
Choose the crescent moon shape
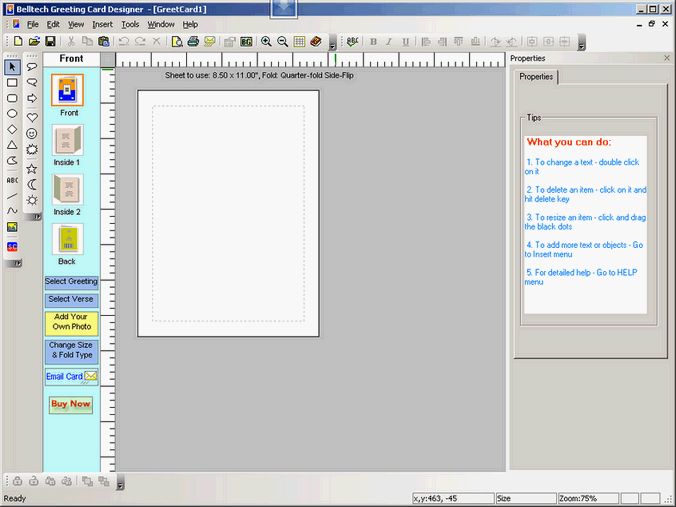pyautogui.click(x=32, y=185)
